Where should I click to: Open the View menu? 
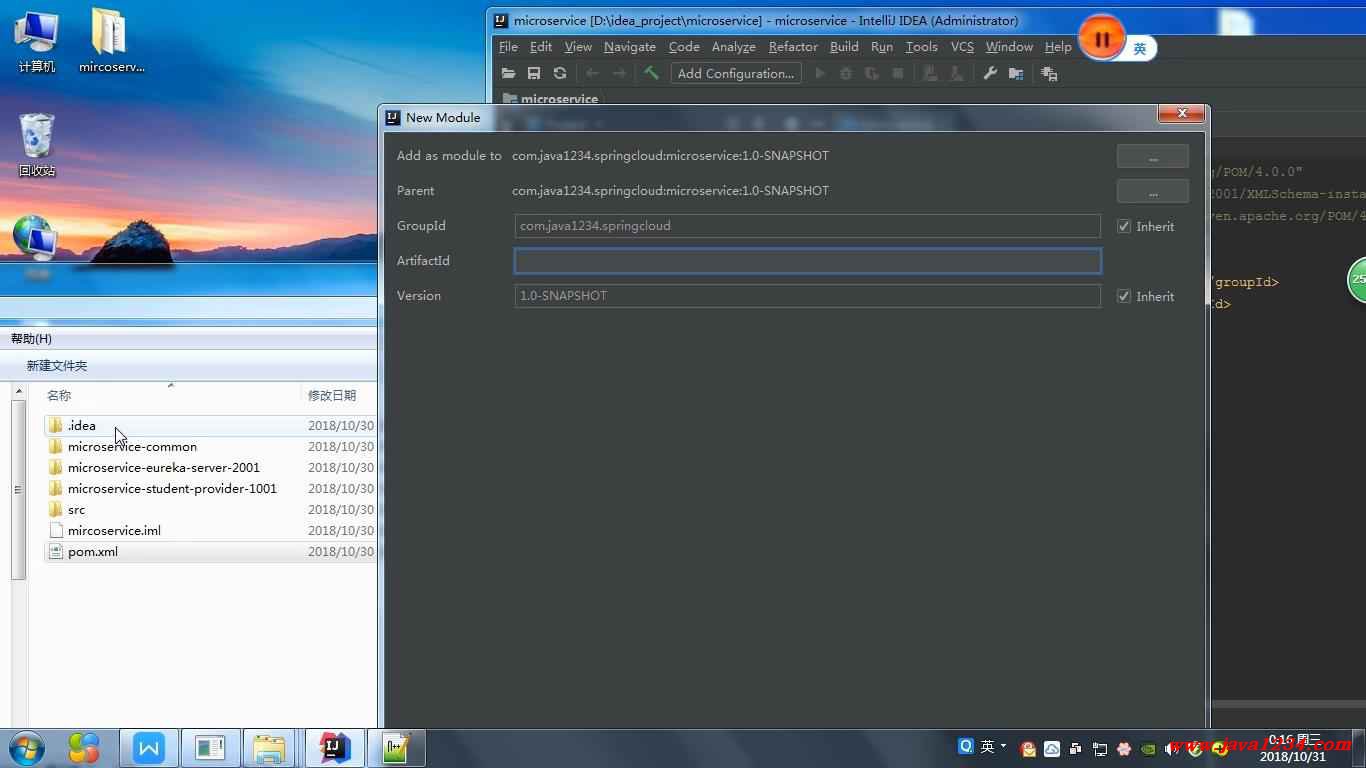click(x=578, y=47)
